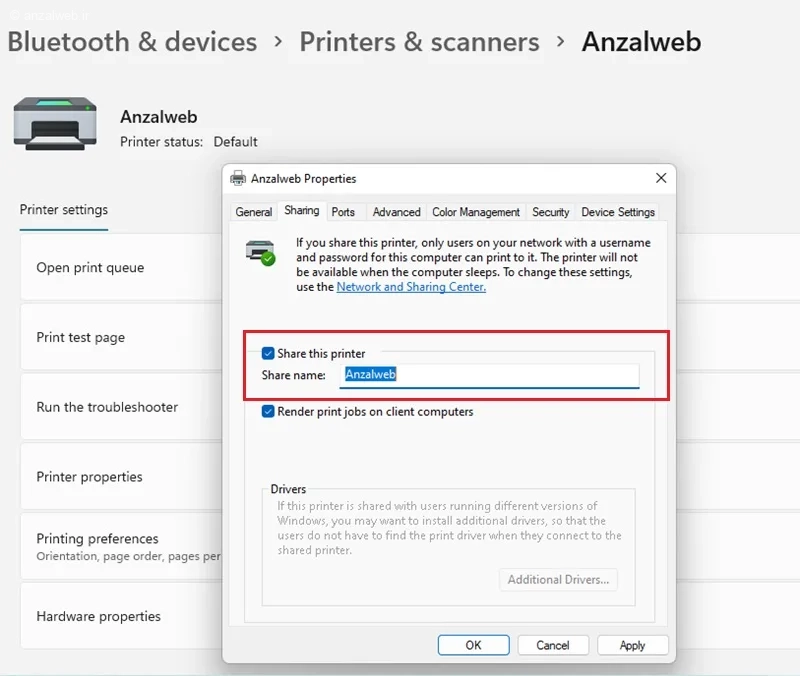The height and width of the screenshot is (676, 800).
Task: Toggle the Share this printer checkbox
Action: (x=268, y=353)
